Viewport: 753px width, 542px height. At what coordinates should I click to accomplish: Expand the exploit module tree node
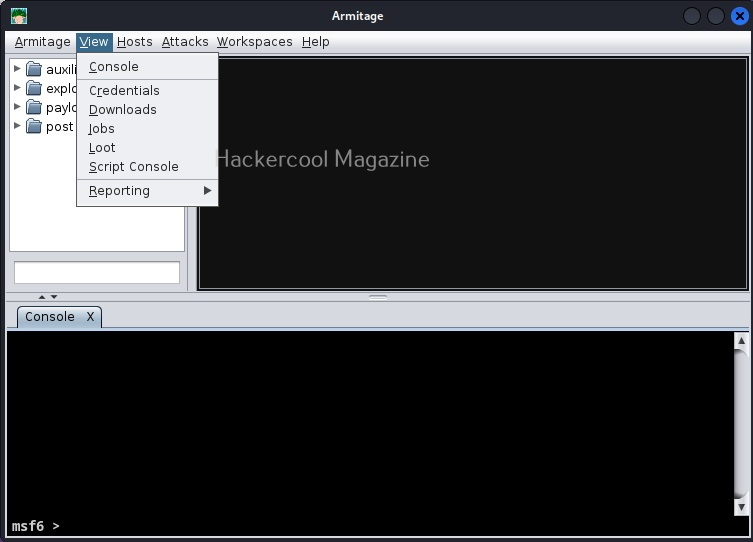(17, 88)
